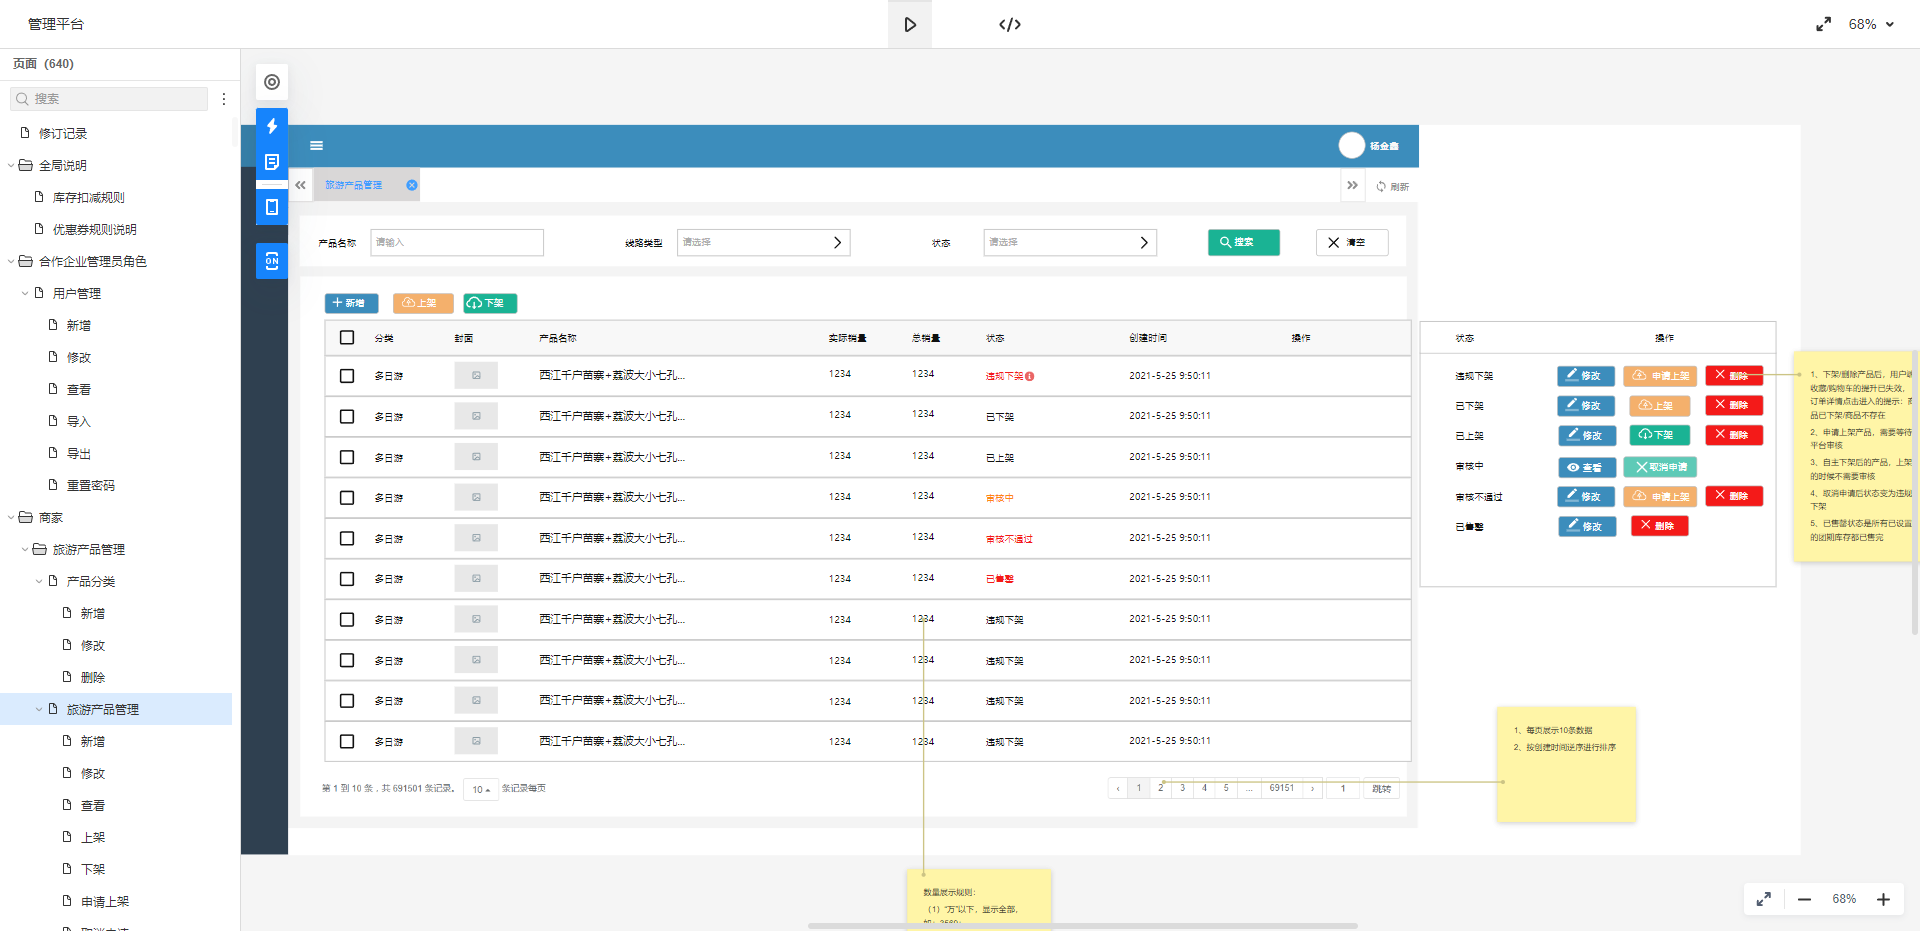Click the more options dots beside page search
Viewport: 1920px width, 931px height.
click(x=224, y=99)
